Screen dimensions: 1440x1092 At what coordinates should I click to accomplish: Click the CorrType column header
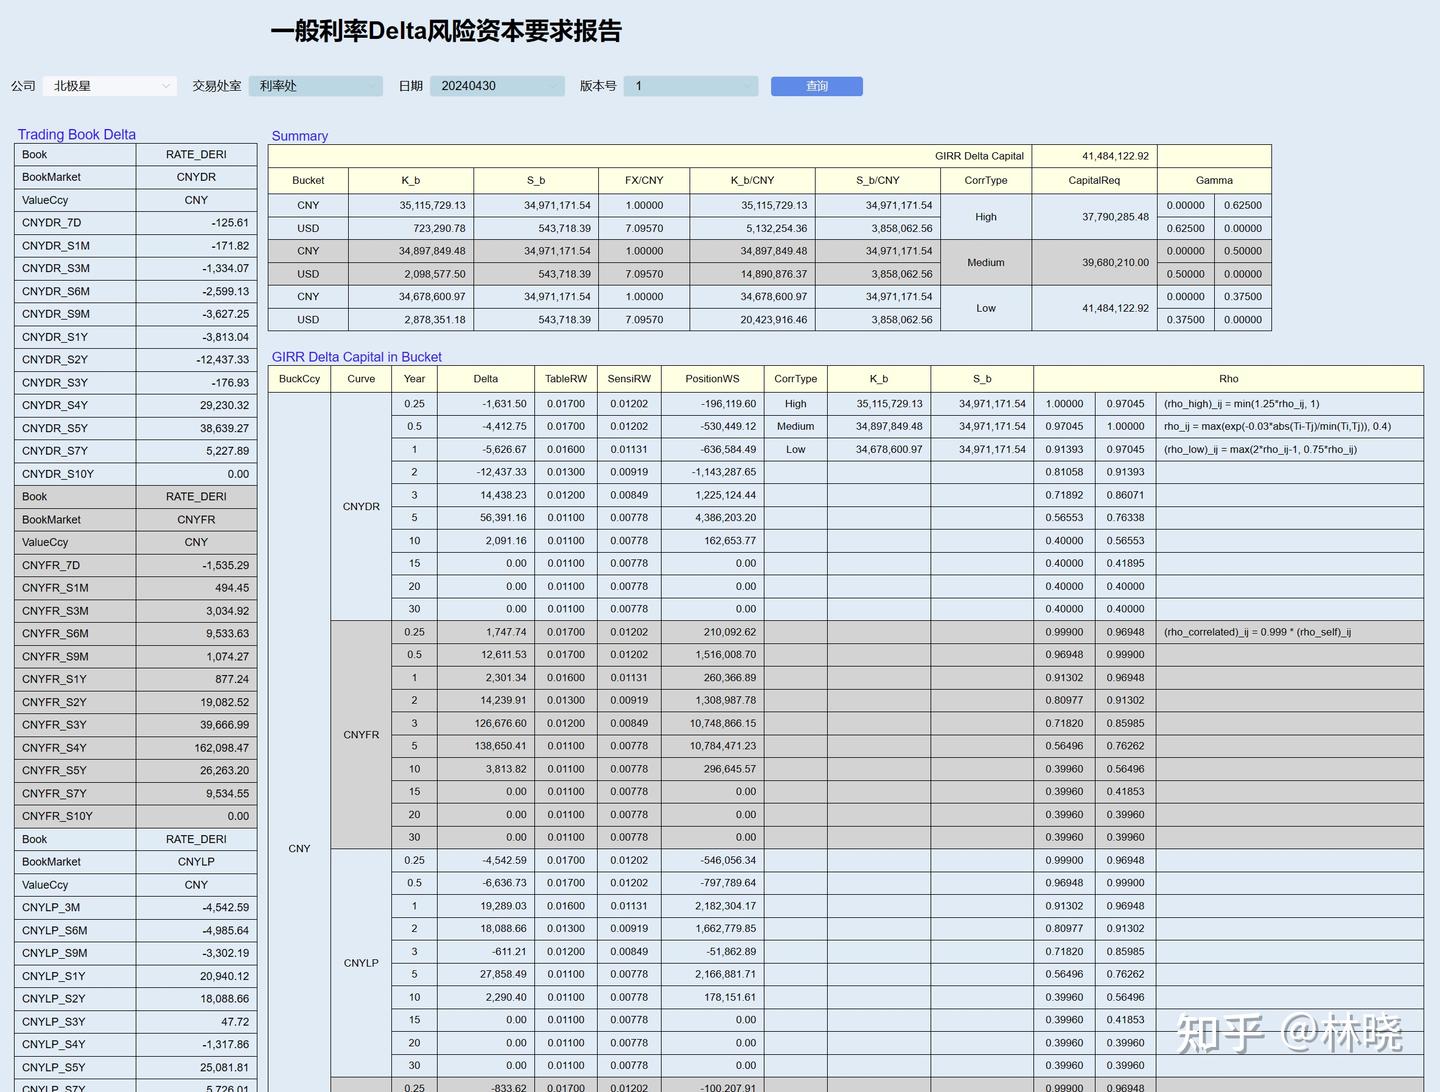click(985, 180)
